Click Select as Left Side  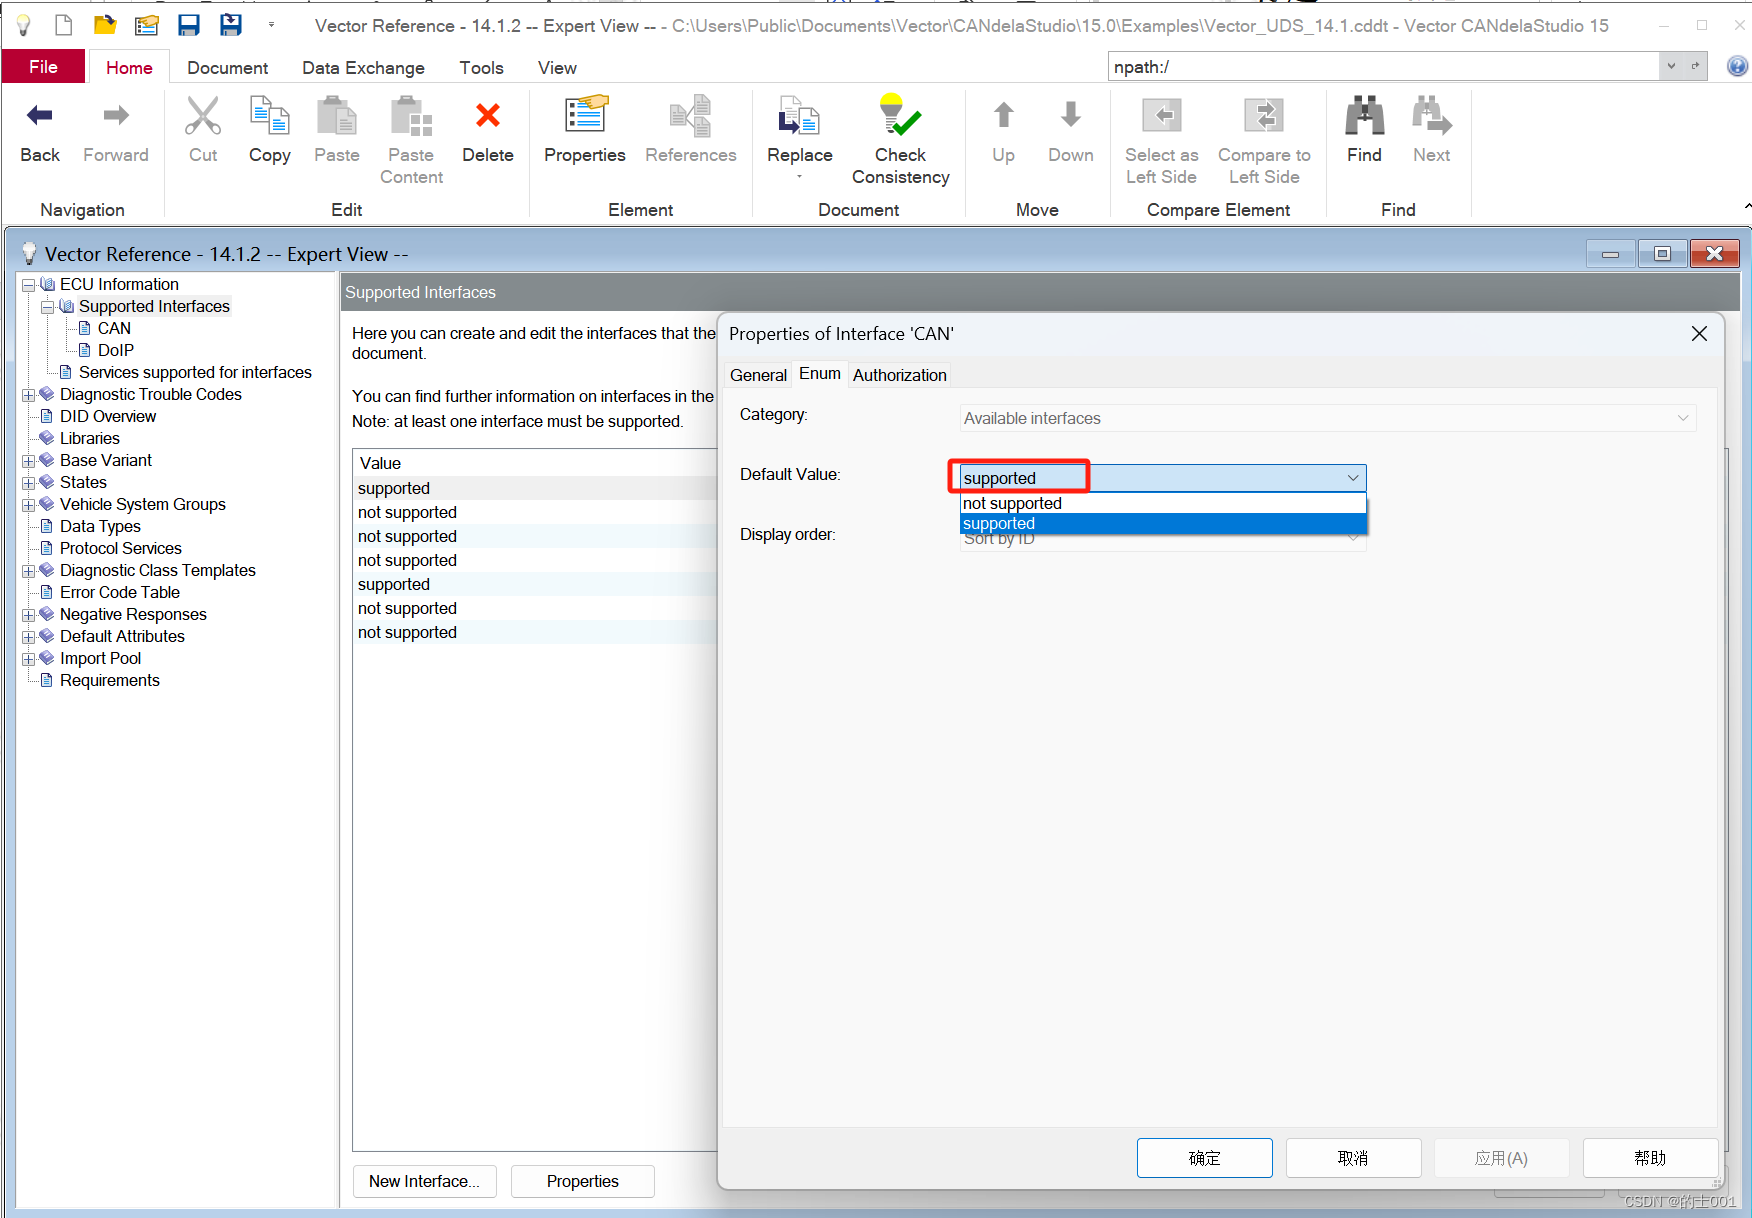click(1162, 140)
